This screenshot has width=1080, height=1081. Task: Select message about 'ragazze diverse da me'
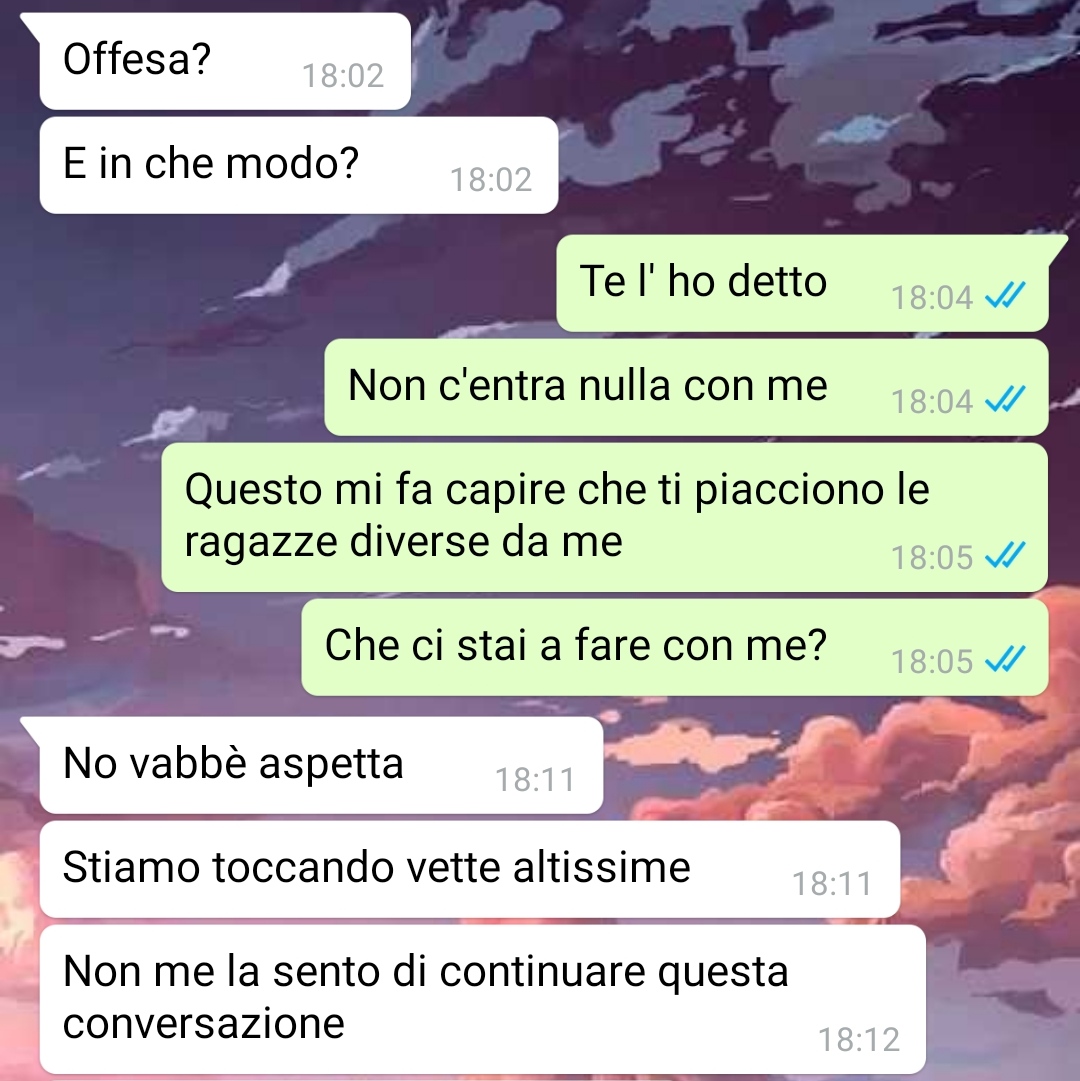point(604,517)
